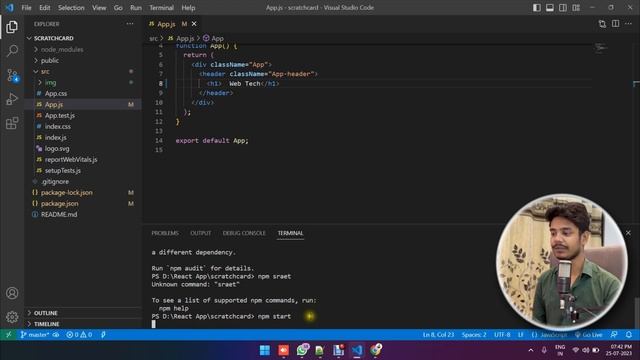Open index.js file in explorer
Screen dimensions: 640x360
[x=83, y=138]
